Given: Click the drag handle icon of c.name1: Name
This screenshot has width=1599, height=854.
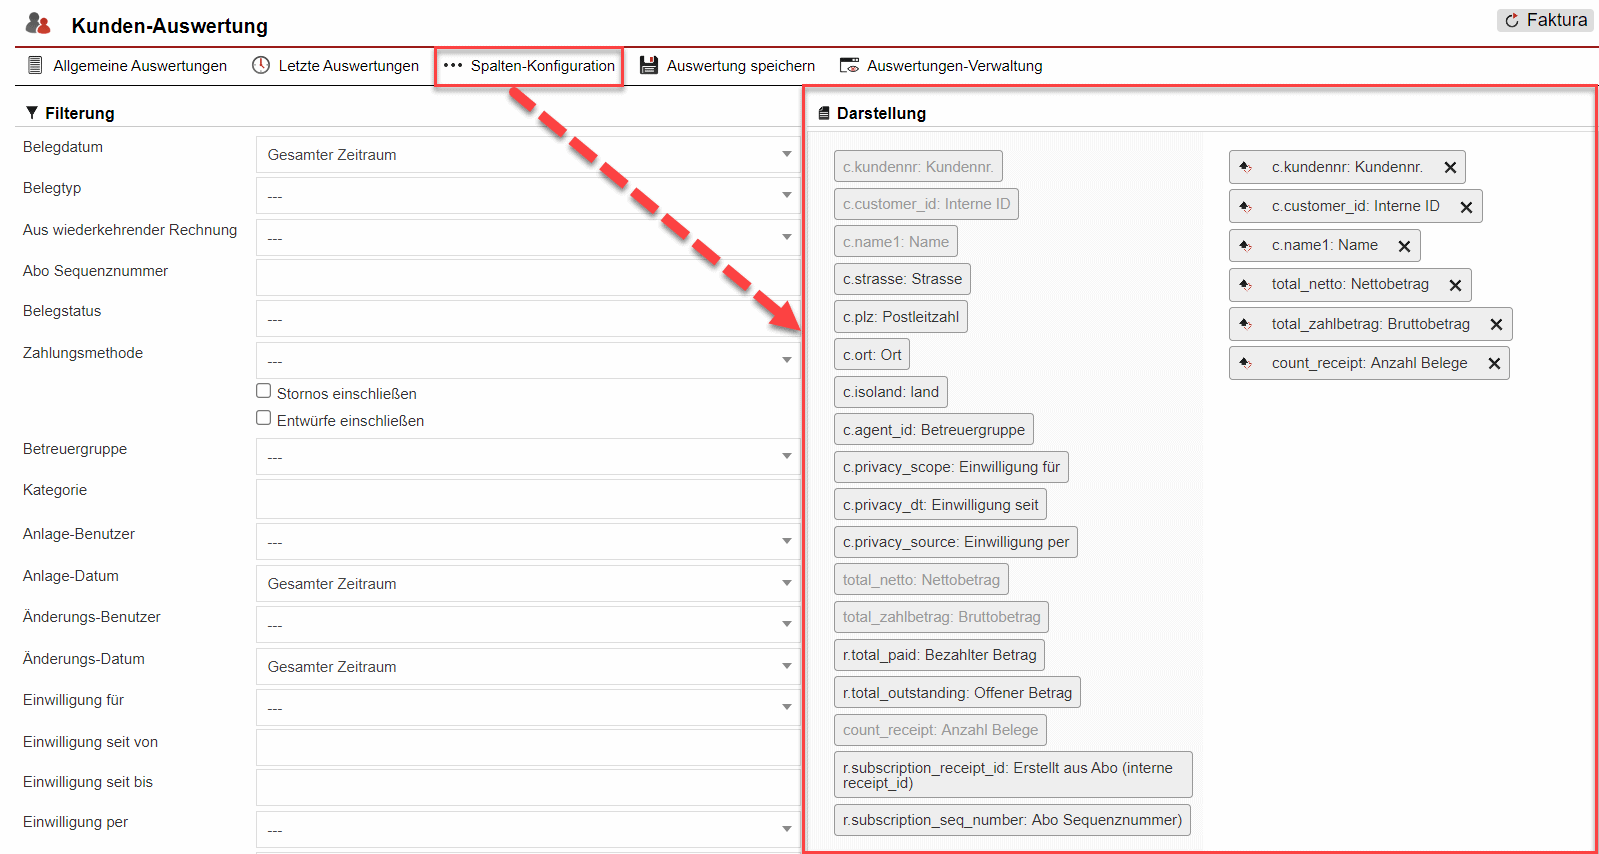Looking at the screenshot, I should [x=1245, y=245].
